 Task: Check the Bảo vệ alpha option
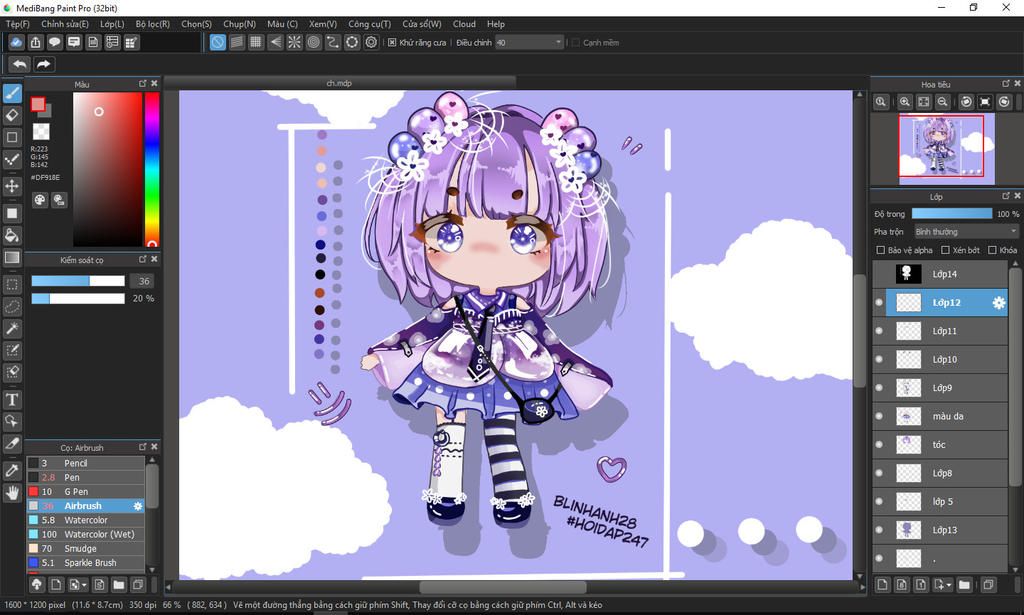(x=880, y=250)
